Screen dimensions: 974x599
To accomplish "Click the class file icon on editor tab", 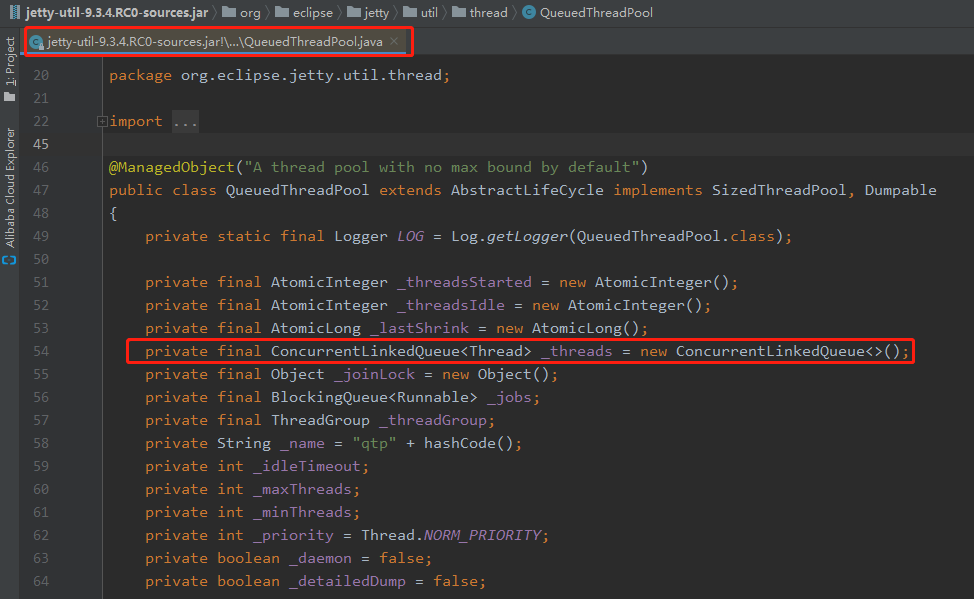I will coord(37,42).
